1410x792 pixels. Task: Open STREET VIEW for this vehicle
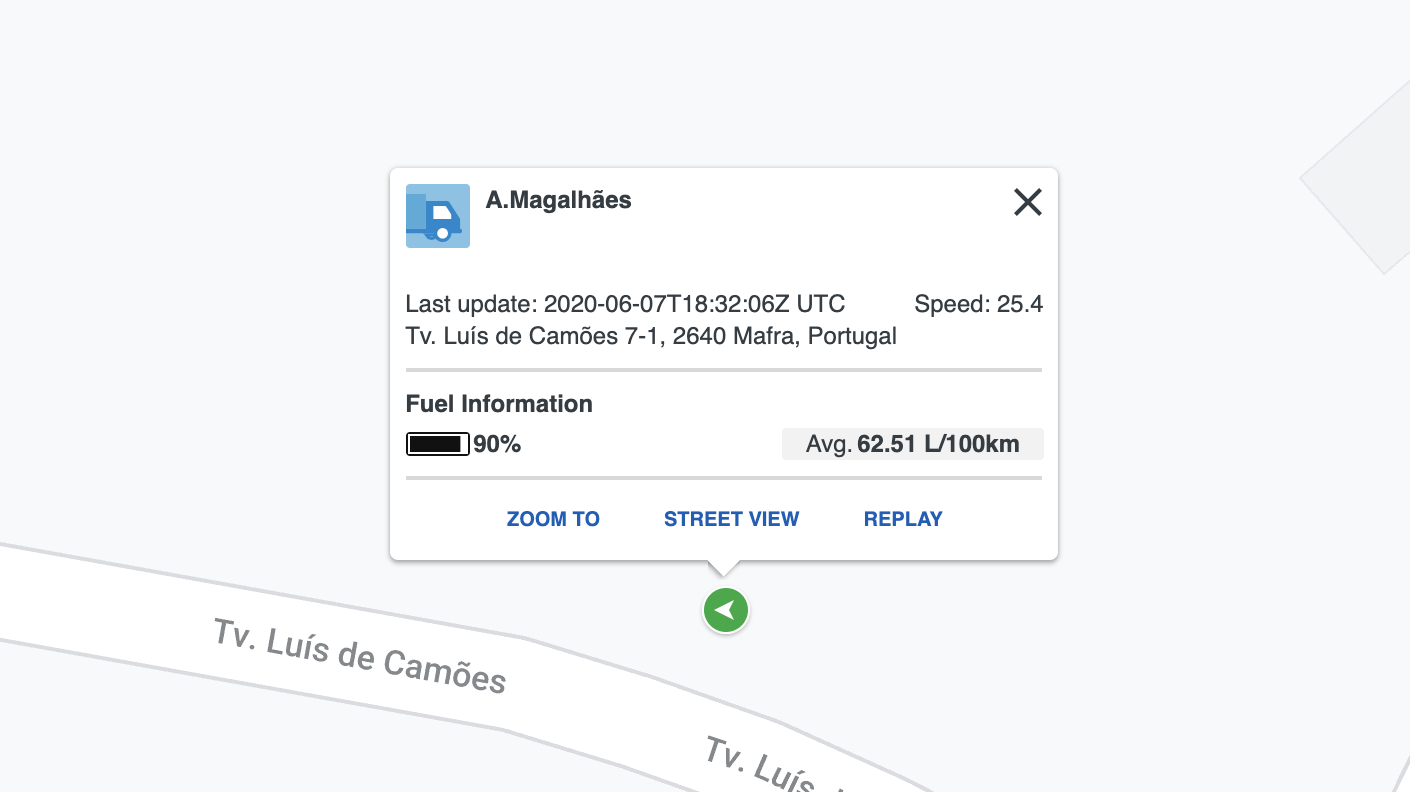[x=732, y=519]
